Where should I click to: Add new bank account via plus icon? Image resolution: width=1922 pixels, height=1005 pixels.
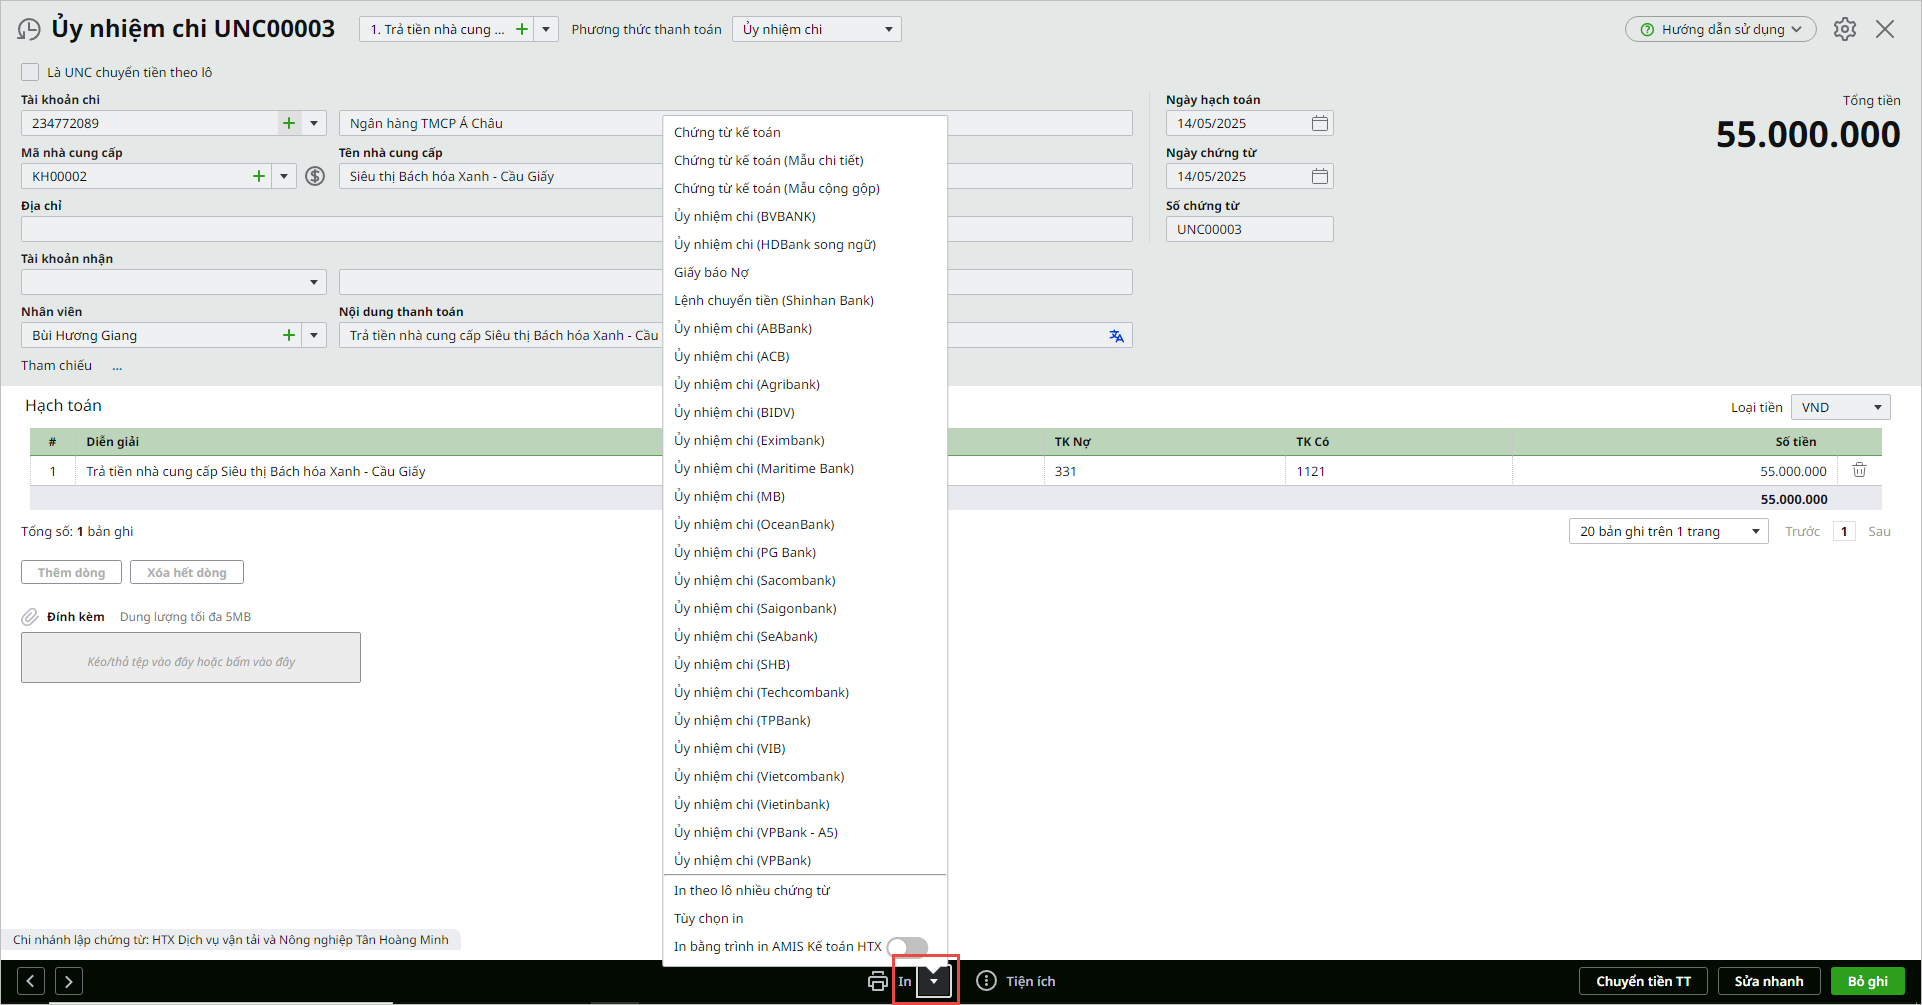[x=289, y=123]
